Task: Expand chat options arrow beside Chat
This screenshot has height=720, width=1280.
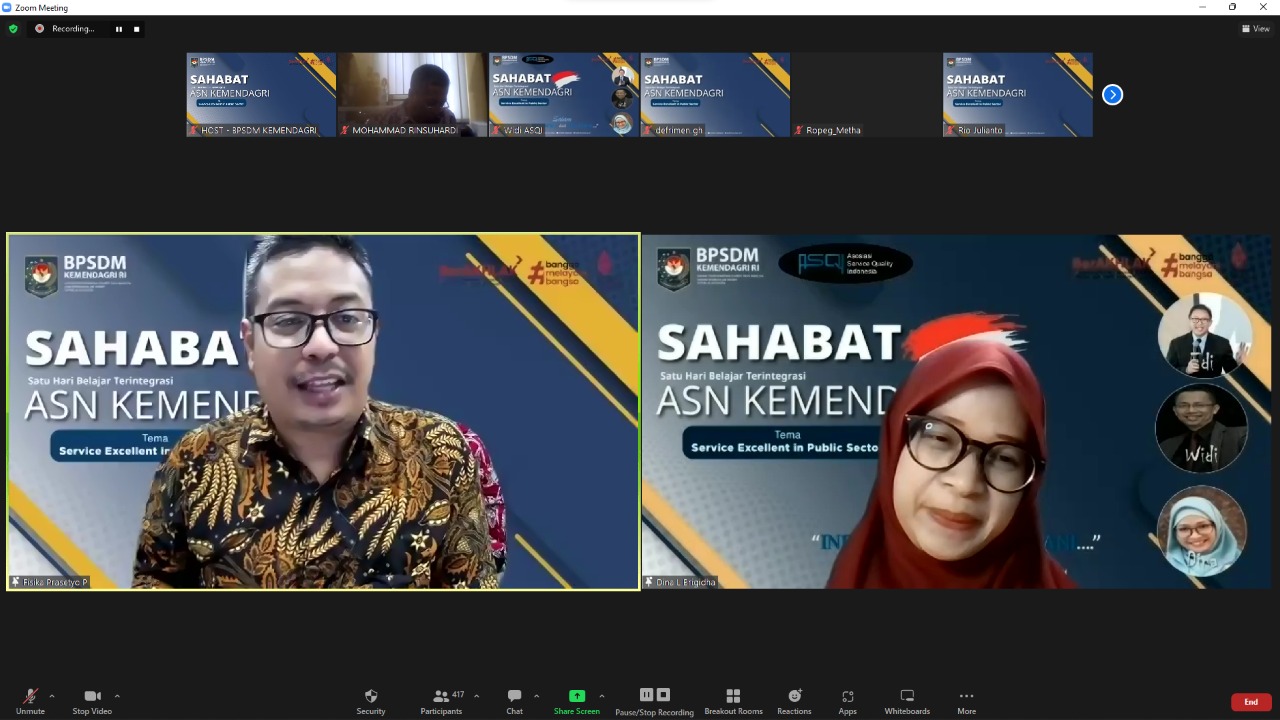Action: click(x=536, y=696)
